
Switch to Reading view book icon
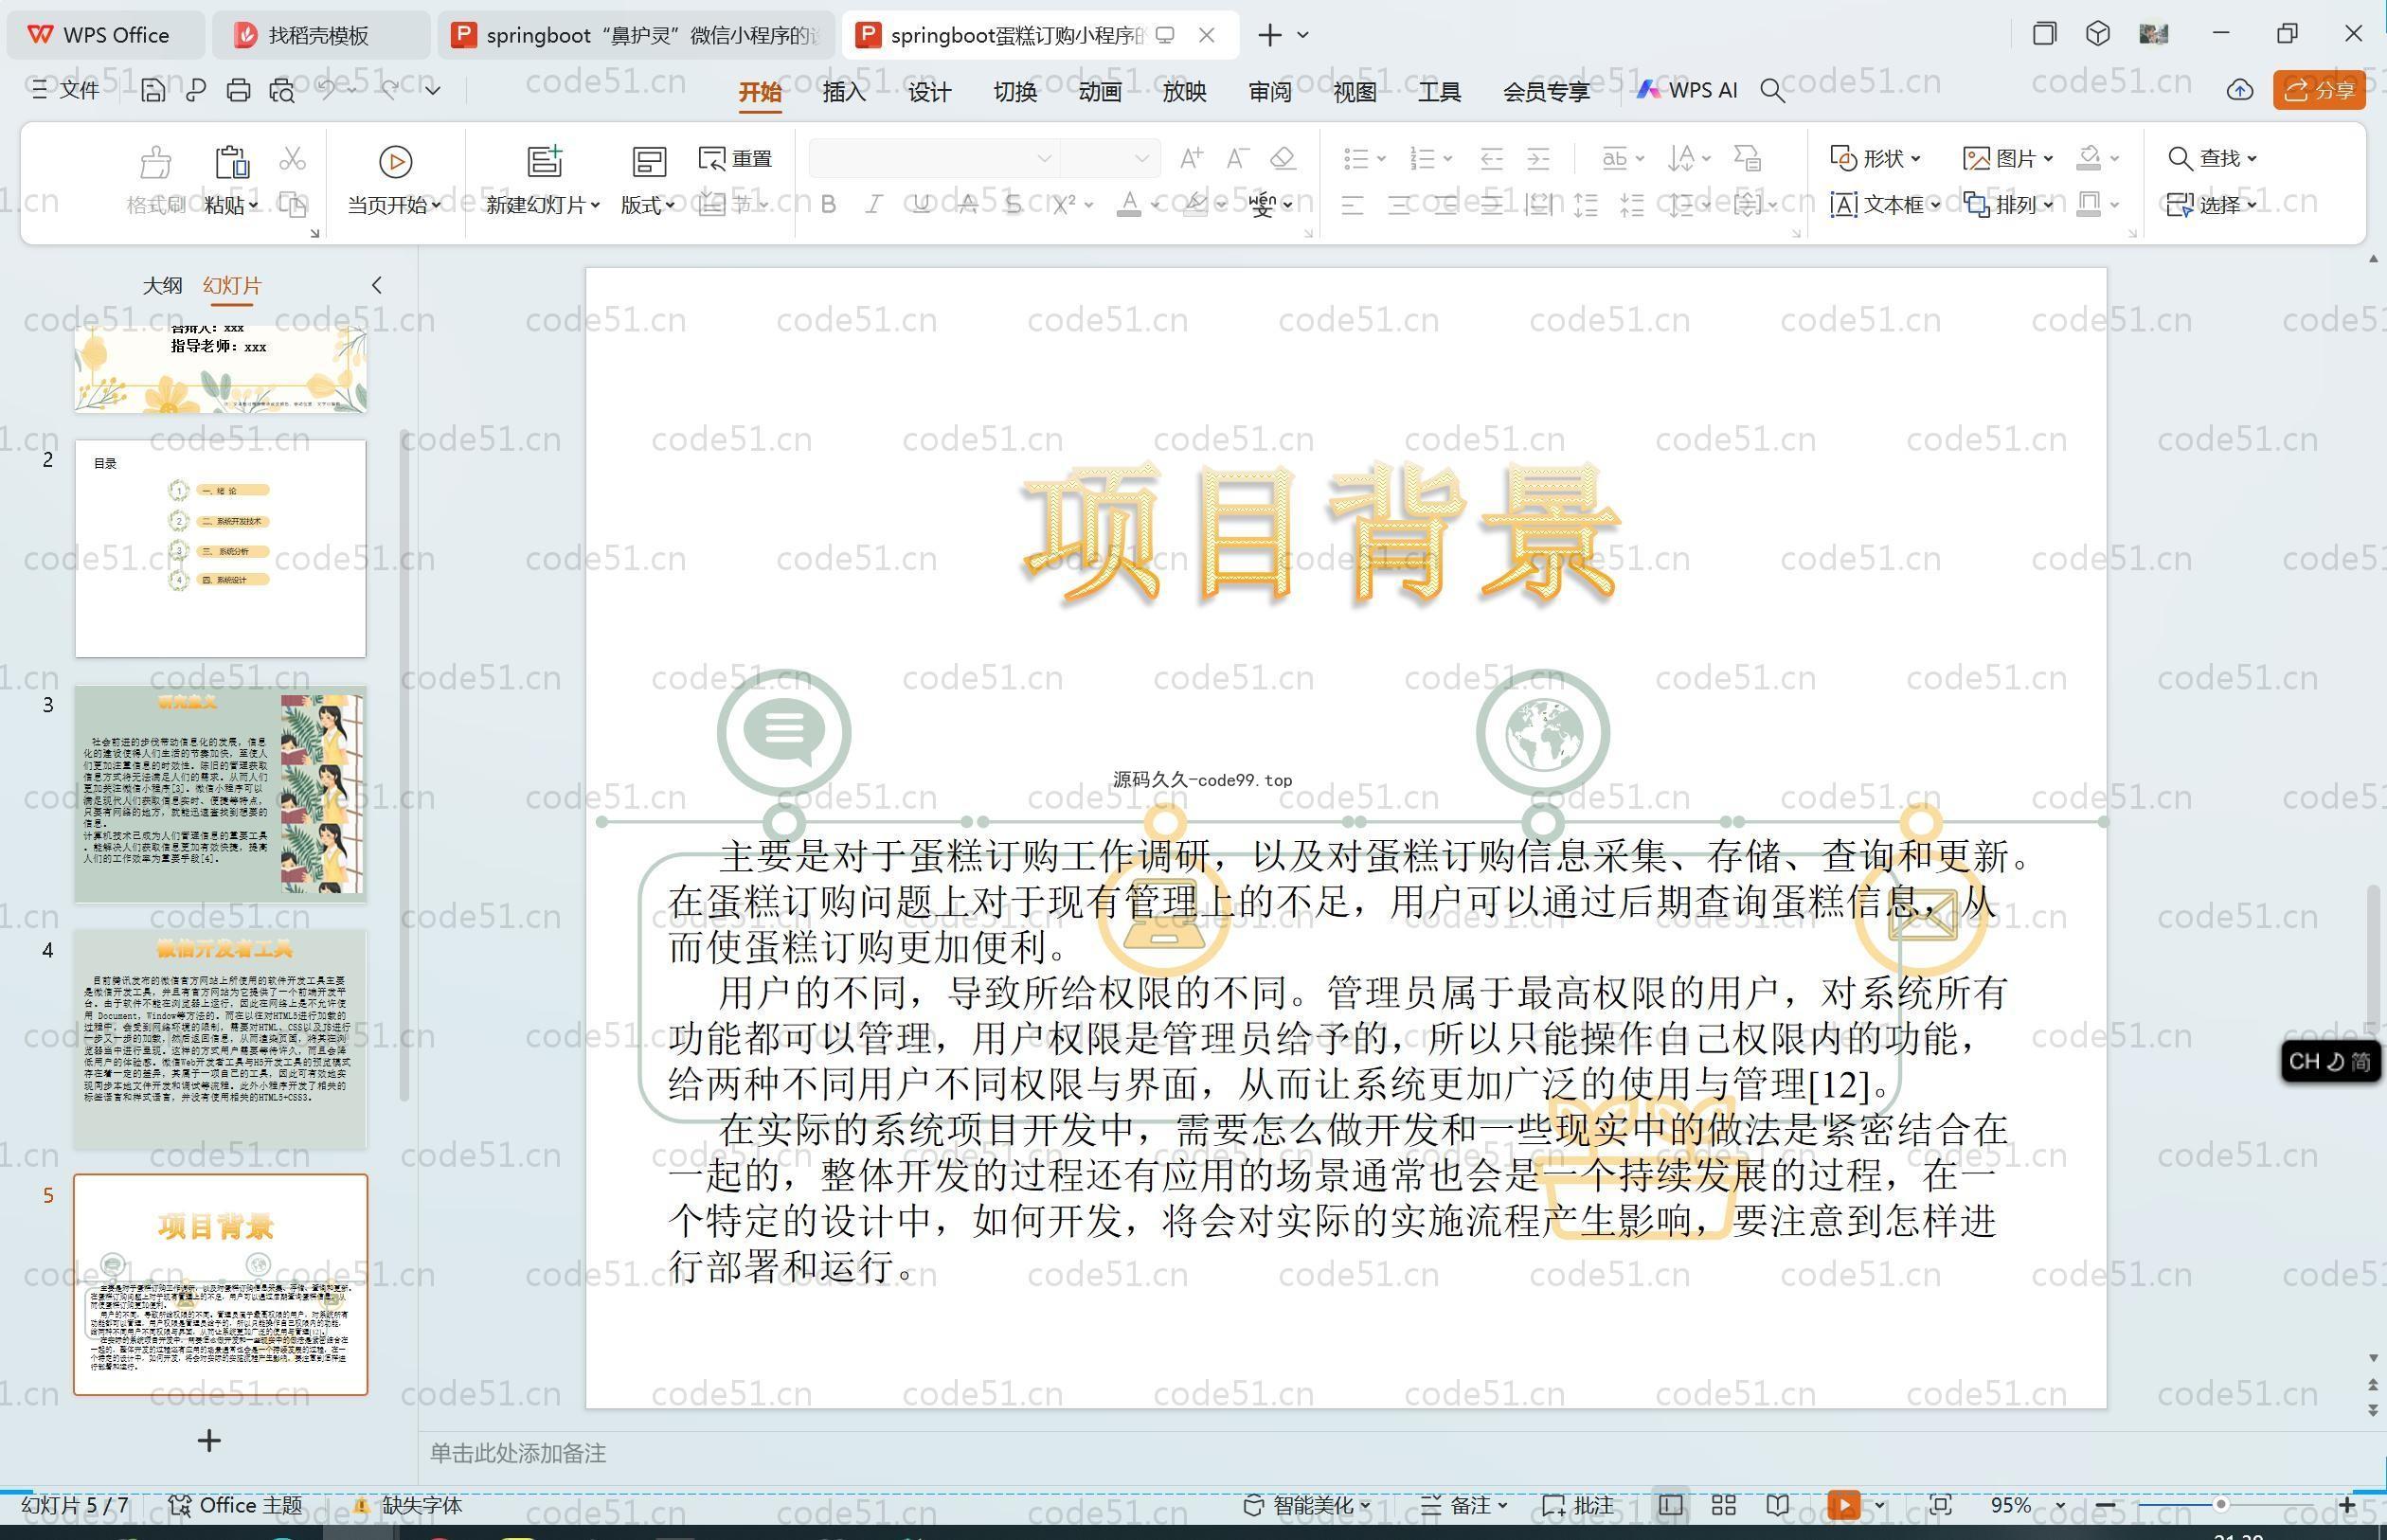click(1777, 1505)
